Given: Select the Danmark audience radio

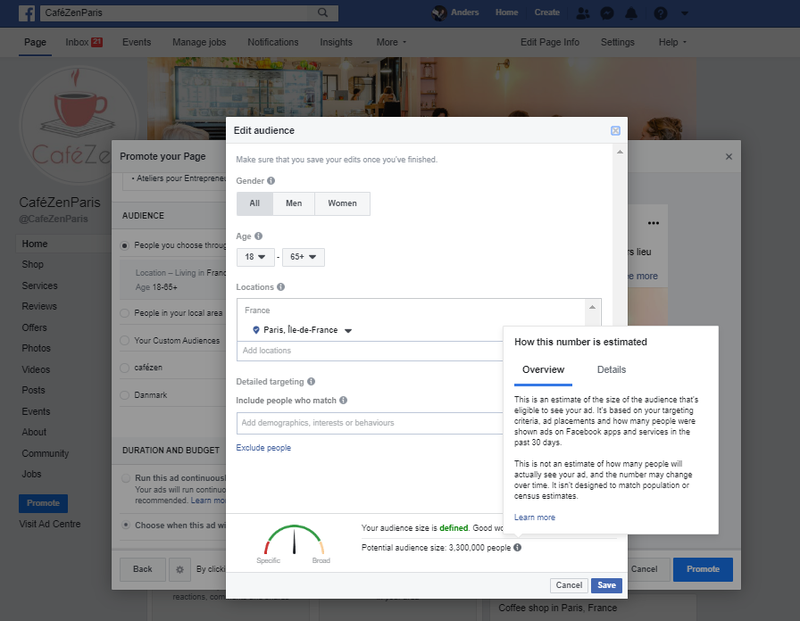Looking at the screenshot, I should (124, 395).
